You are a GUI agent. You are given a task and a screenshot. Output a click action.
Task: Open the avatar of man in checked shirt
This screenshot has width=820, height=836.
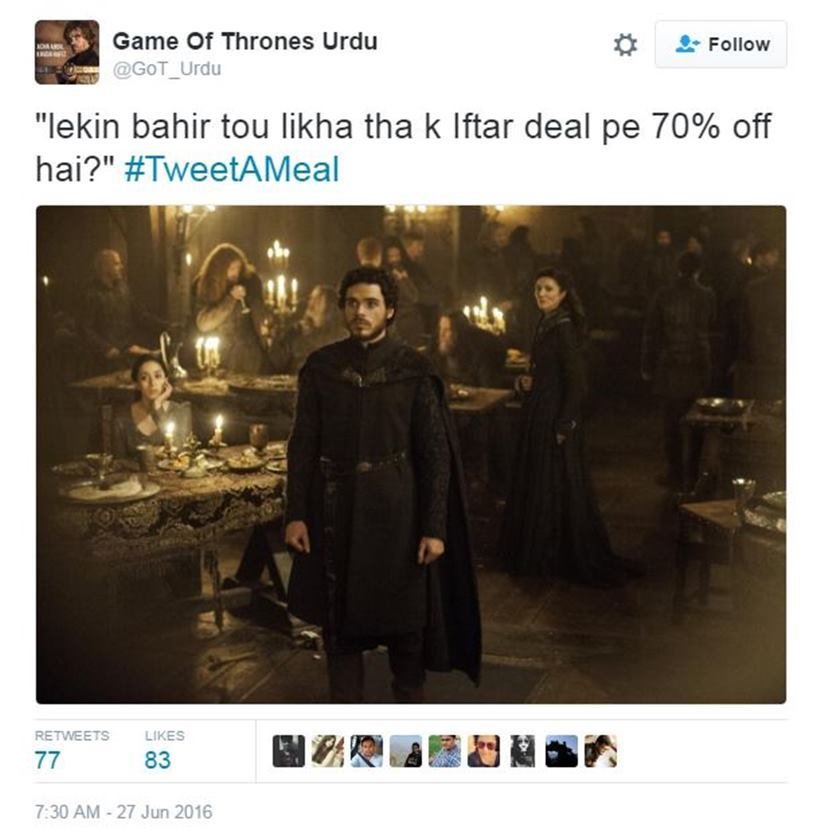tap(445, 751)
